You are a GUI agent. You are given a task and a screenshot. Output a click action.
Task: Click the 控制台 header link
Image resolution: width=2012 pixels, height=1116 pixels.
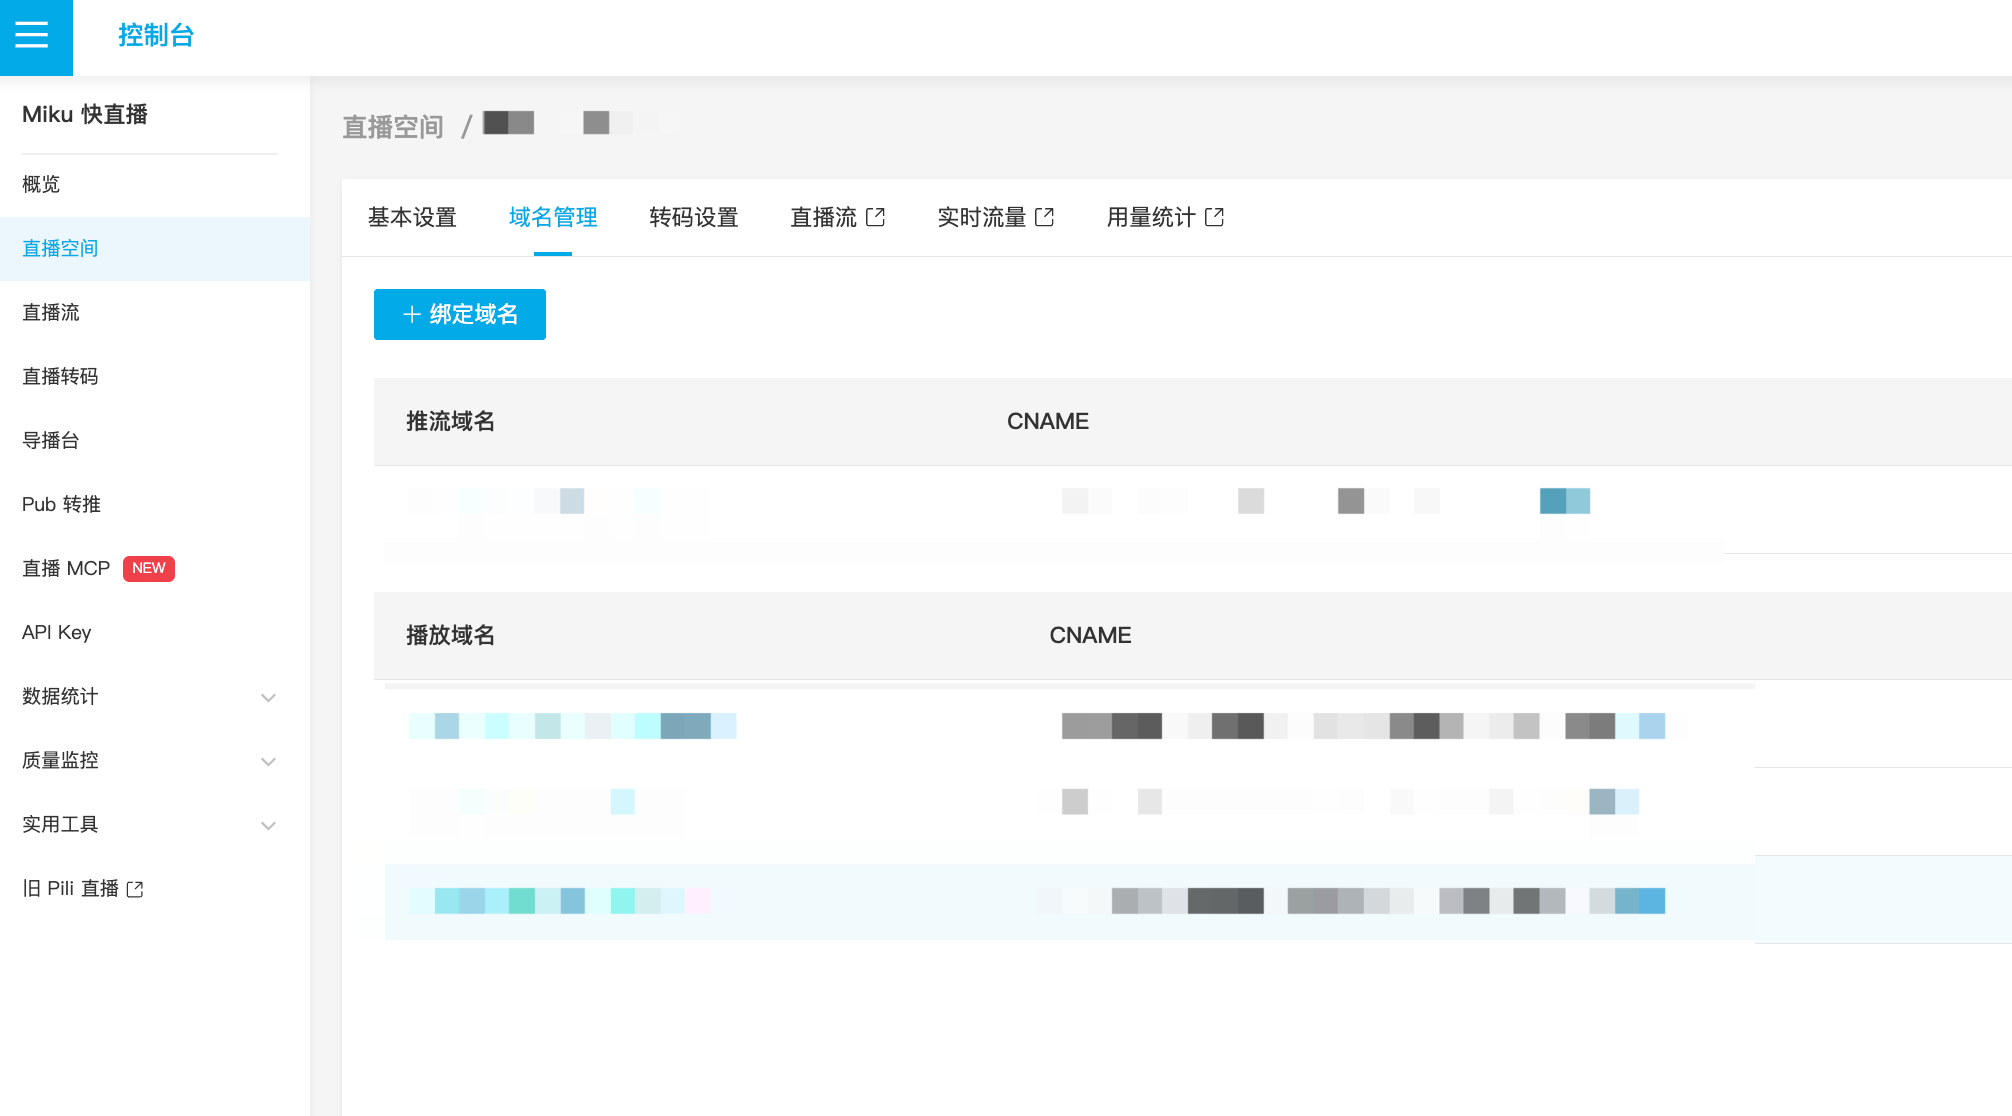pos(155,36)
